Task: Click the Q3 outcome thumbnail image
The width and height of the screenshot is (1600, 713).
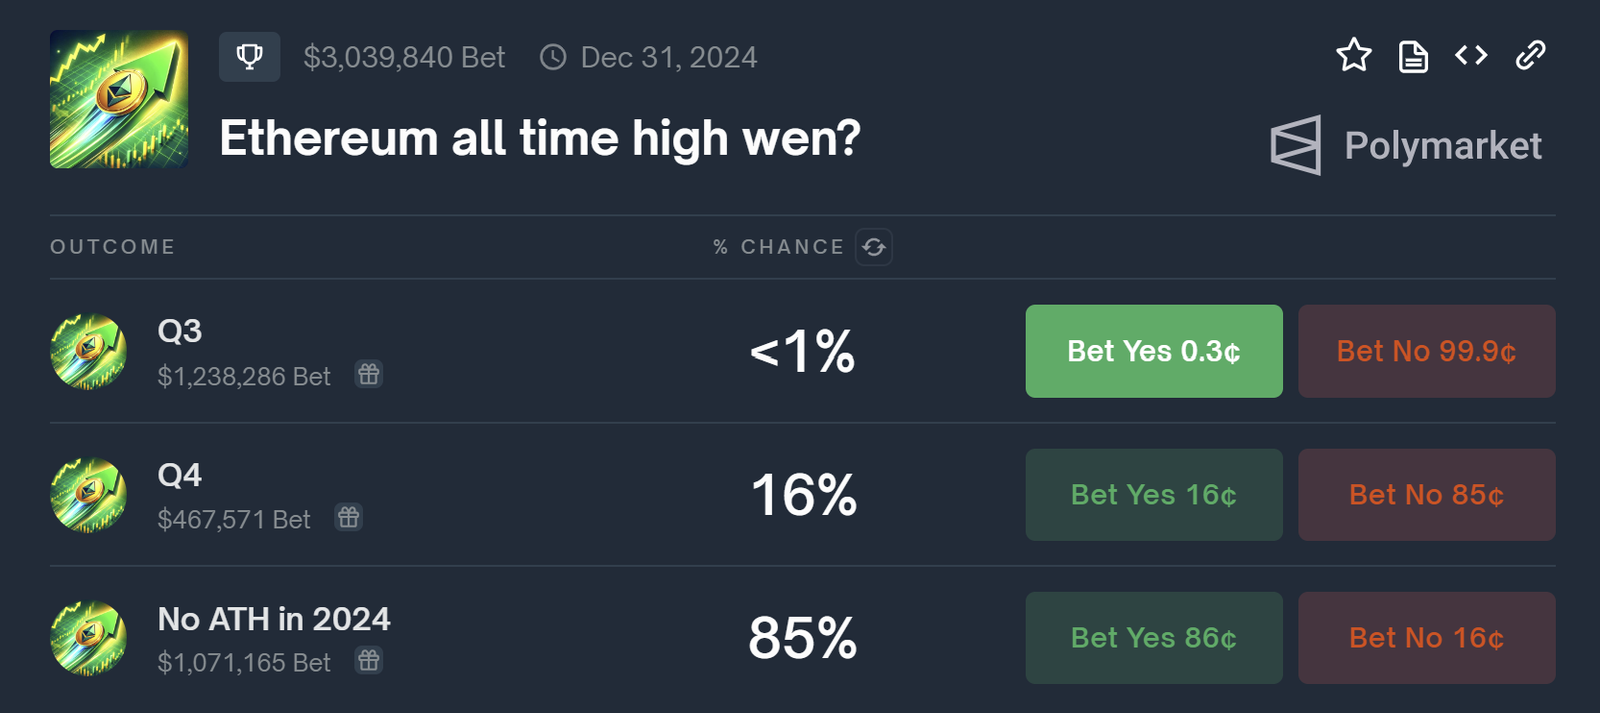Action: tap(88, 351)
